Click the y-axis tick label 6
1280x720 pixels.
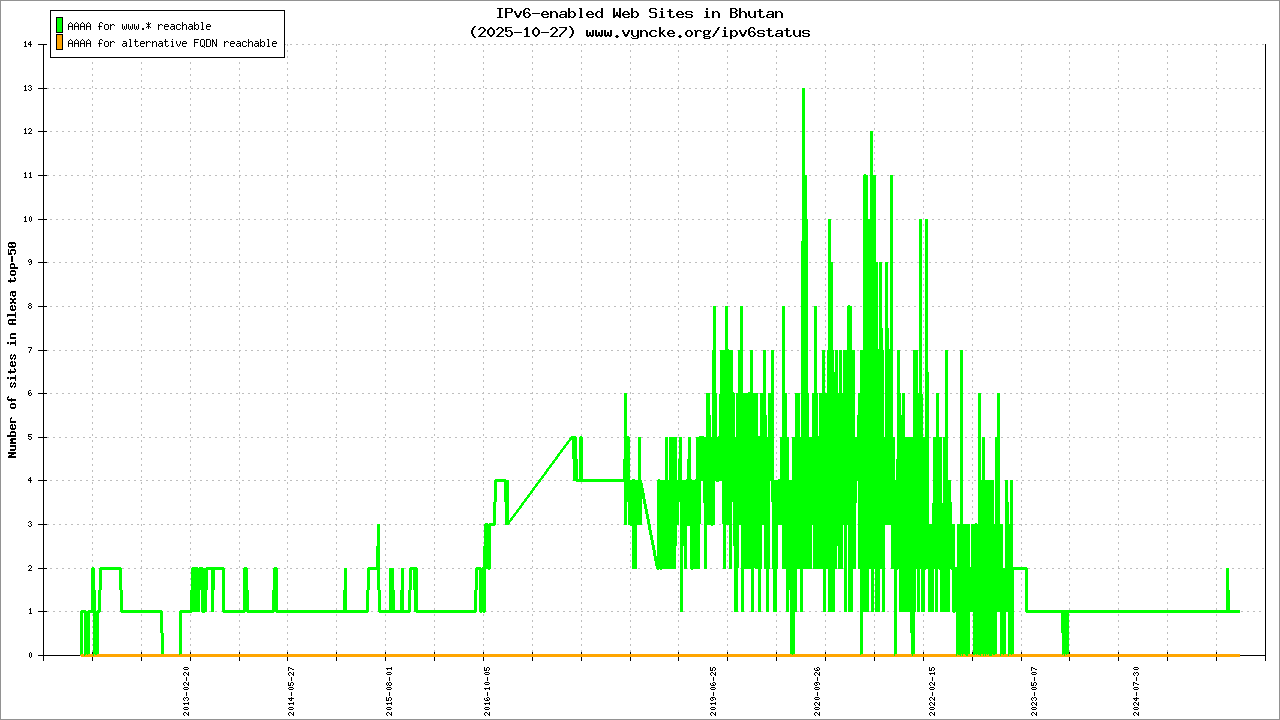point(32,393)
